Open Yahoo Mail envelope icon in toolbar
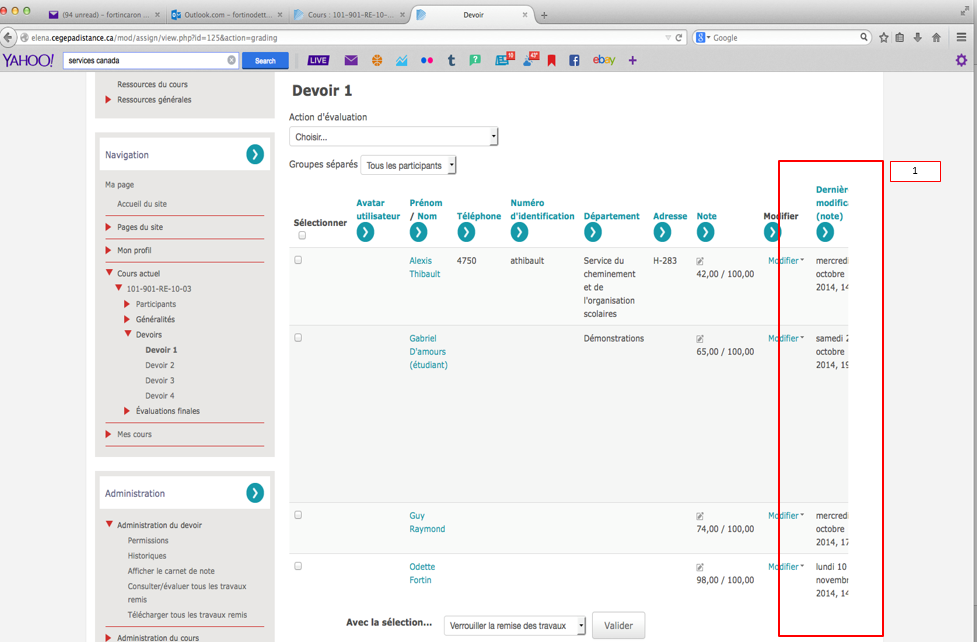 pos(351,60)
